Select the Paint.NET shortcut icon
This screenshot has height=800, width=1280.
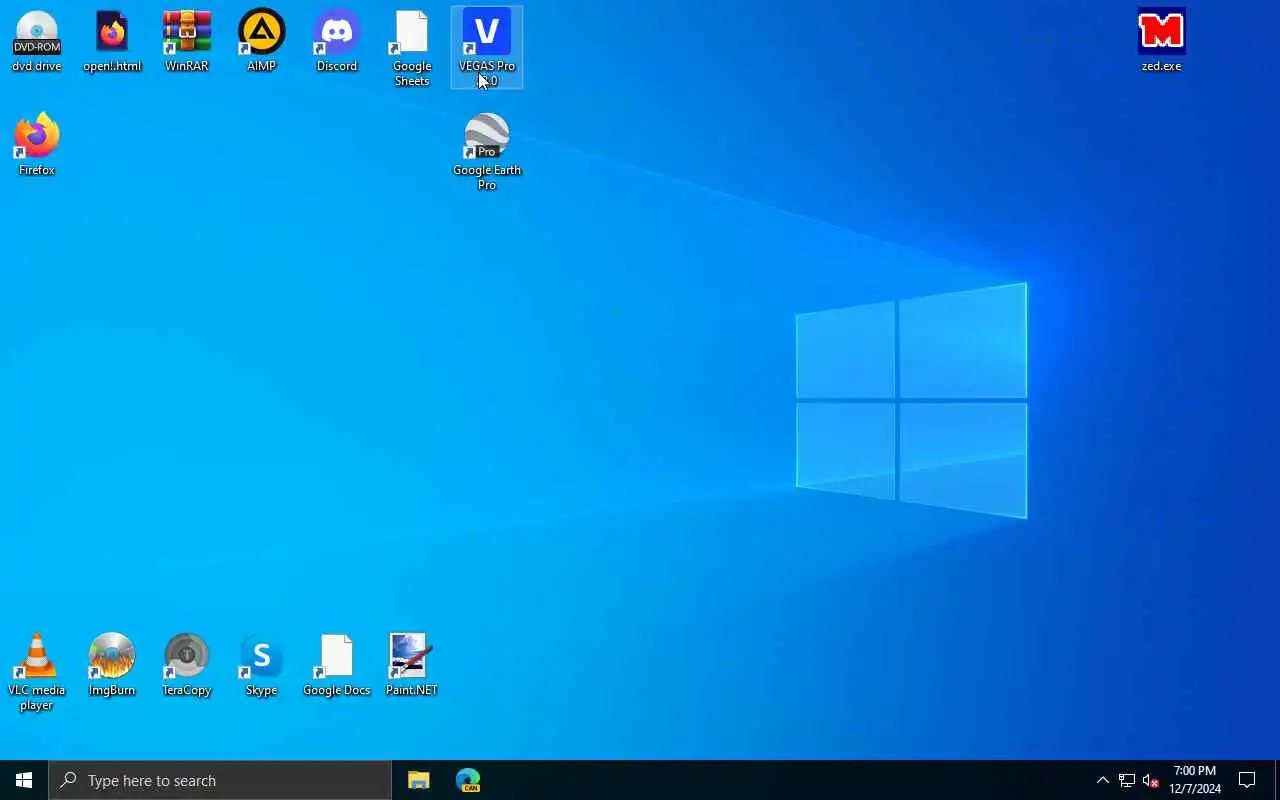point(412,666)
